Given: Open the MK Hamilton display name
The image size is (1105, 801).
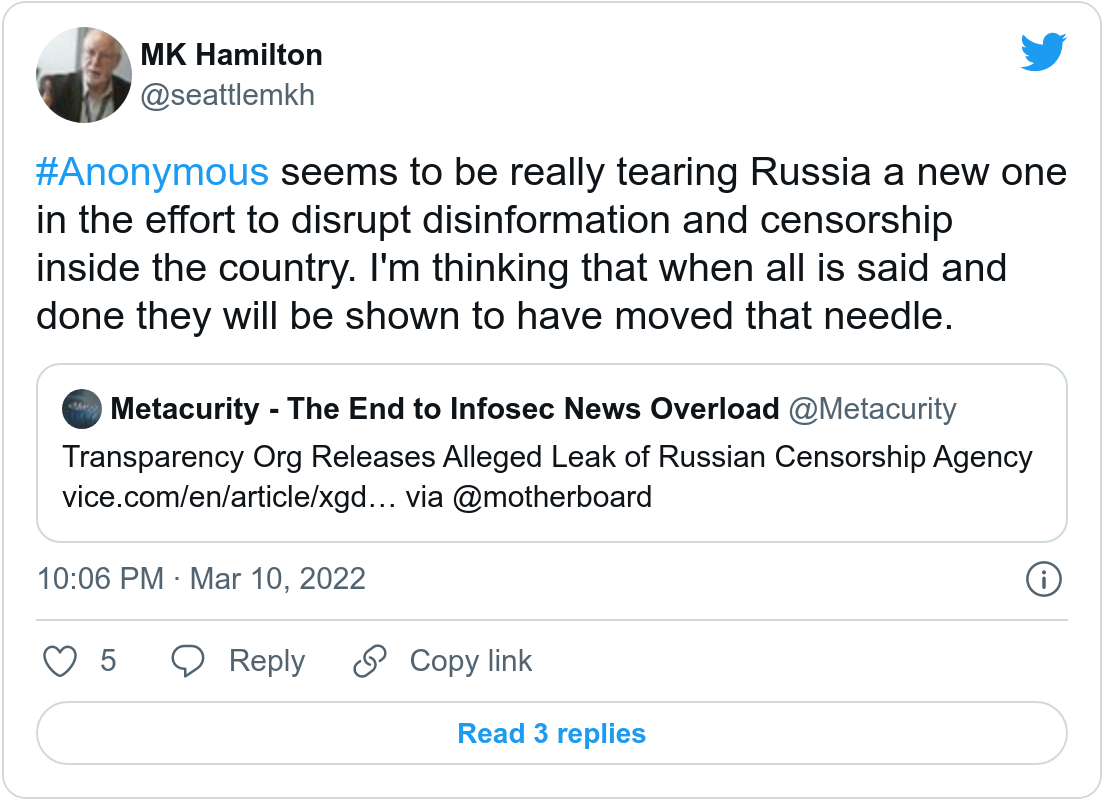Looking at the screenshot, I should pyautogui.click(x=231, y=54).
